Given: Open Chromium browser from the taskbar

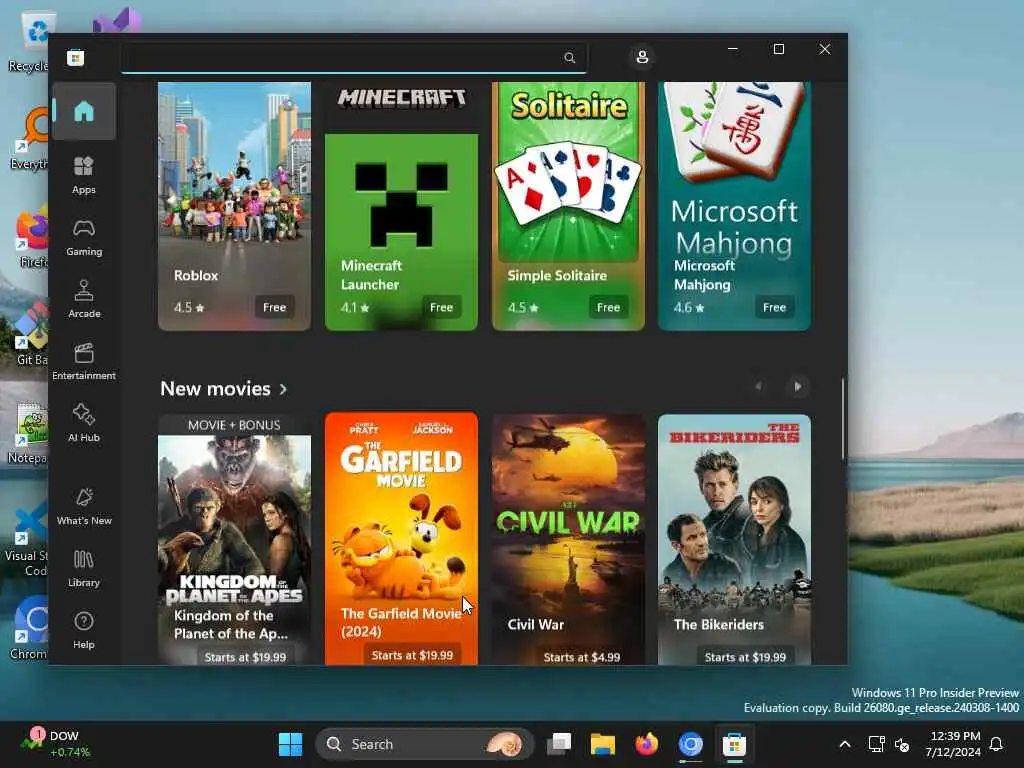Looking at the screenshot, I should click(x=690, y=744).
